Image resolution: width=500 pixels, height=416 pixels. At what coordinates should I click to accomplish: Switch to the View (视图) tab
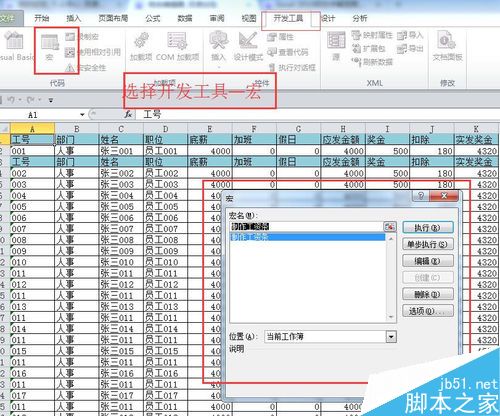(249, 18)
